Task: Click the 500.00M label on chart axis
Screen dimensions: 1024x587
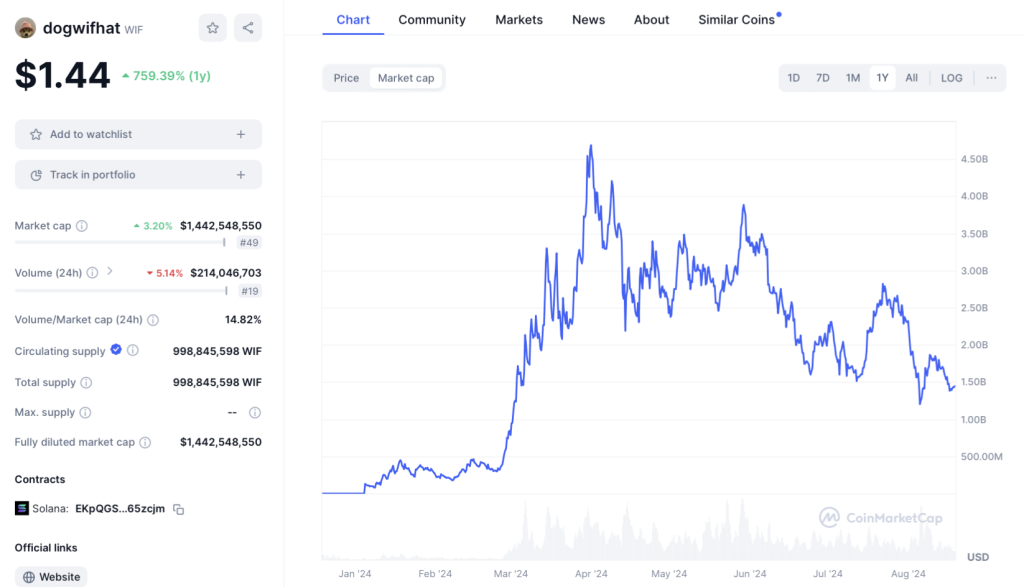Action: coord(982,456)
